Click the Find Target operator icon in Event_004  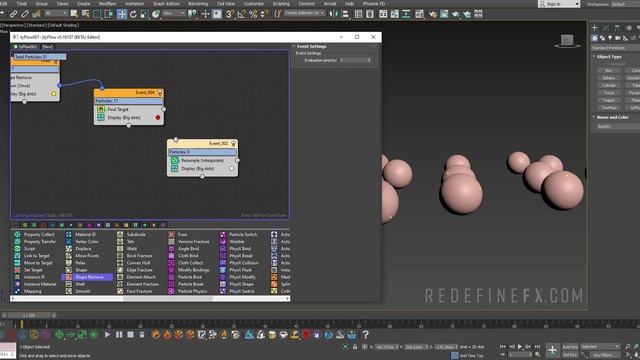click(101, 109)
